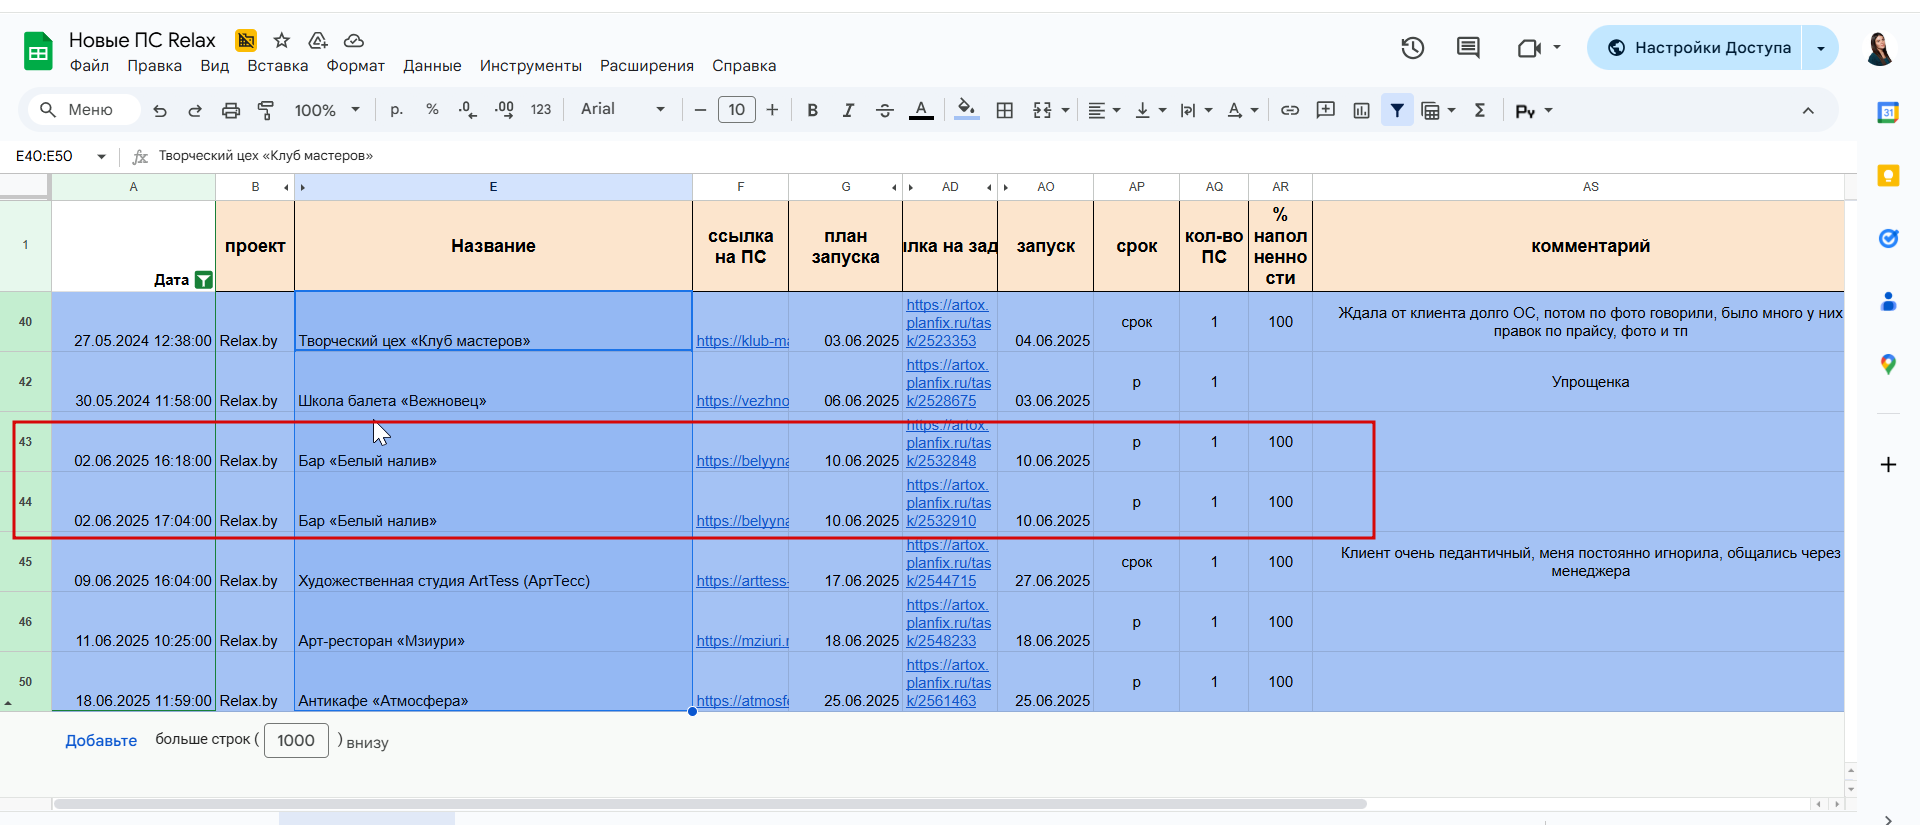Viewport: 1920px width, 825px height.
Task: Open Google Keep side panel icon
Action: [1888, 176]
